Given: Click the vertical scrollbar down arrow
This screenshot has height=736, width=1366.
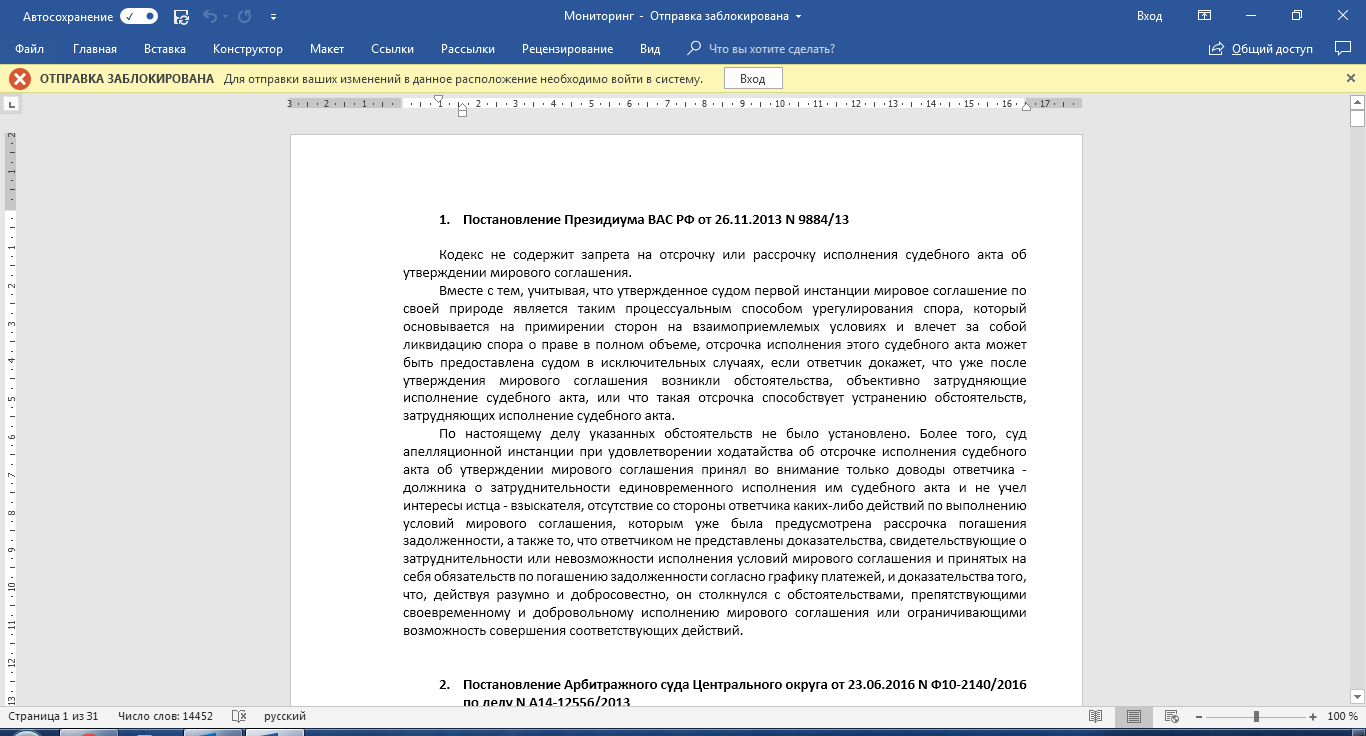Looking at the screenshot, I should 1357,696.
